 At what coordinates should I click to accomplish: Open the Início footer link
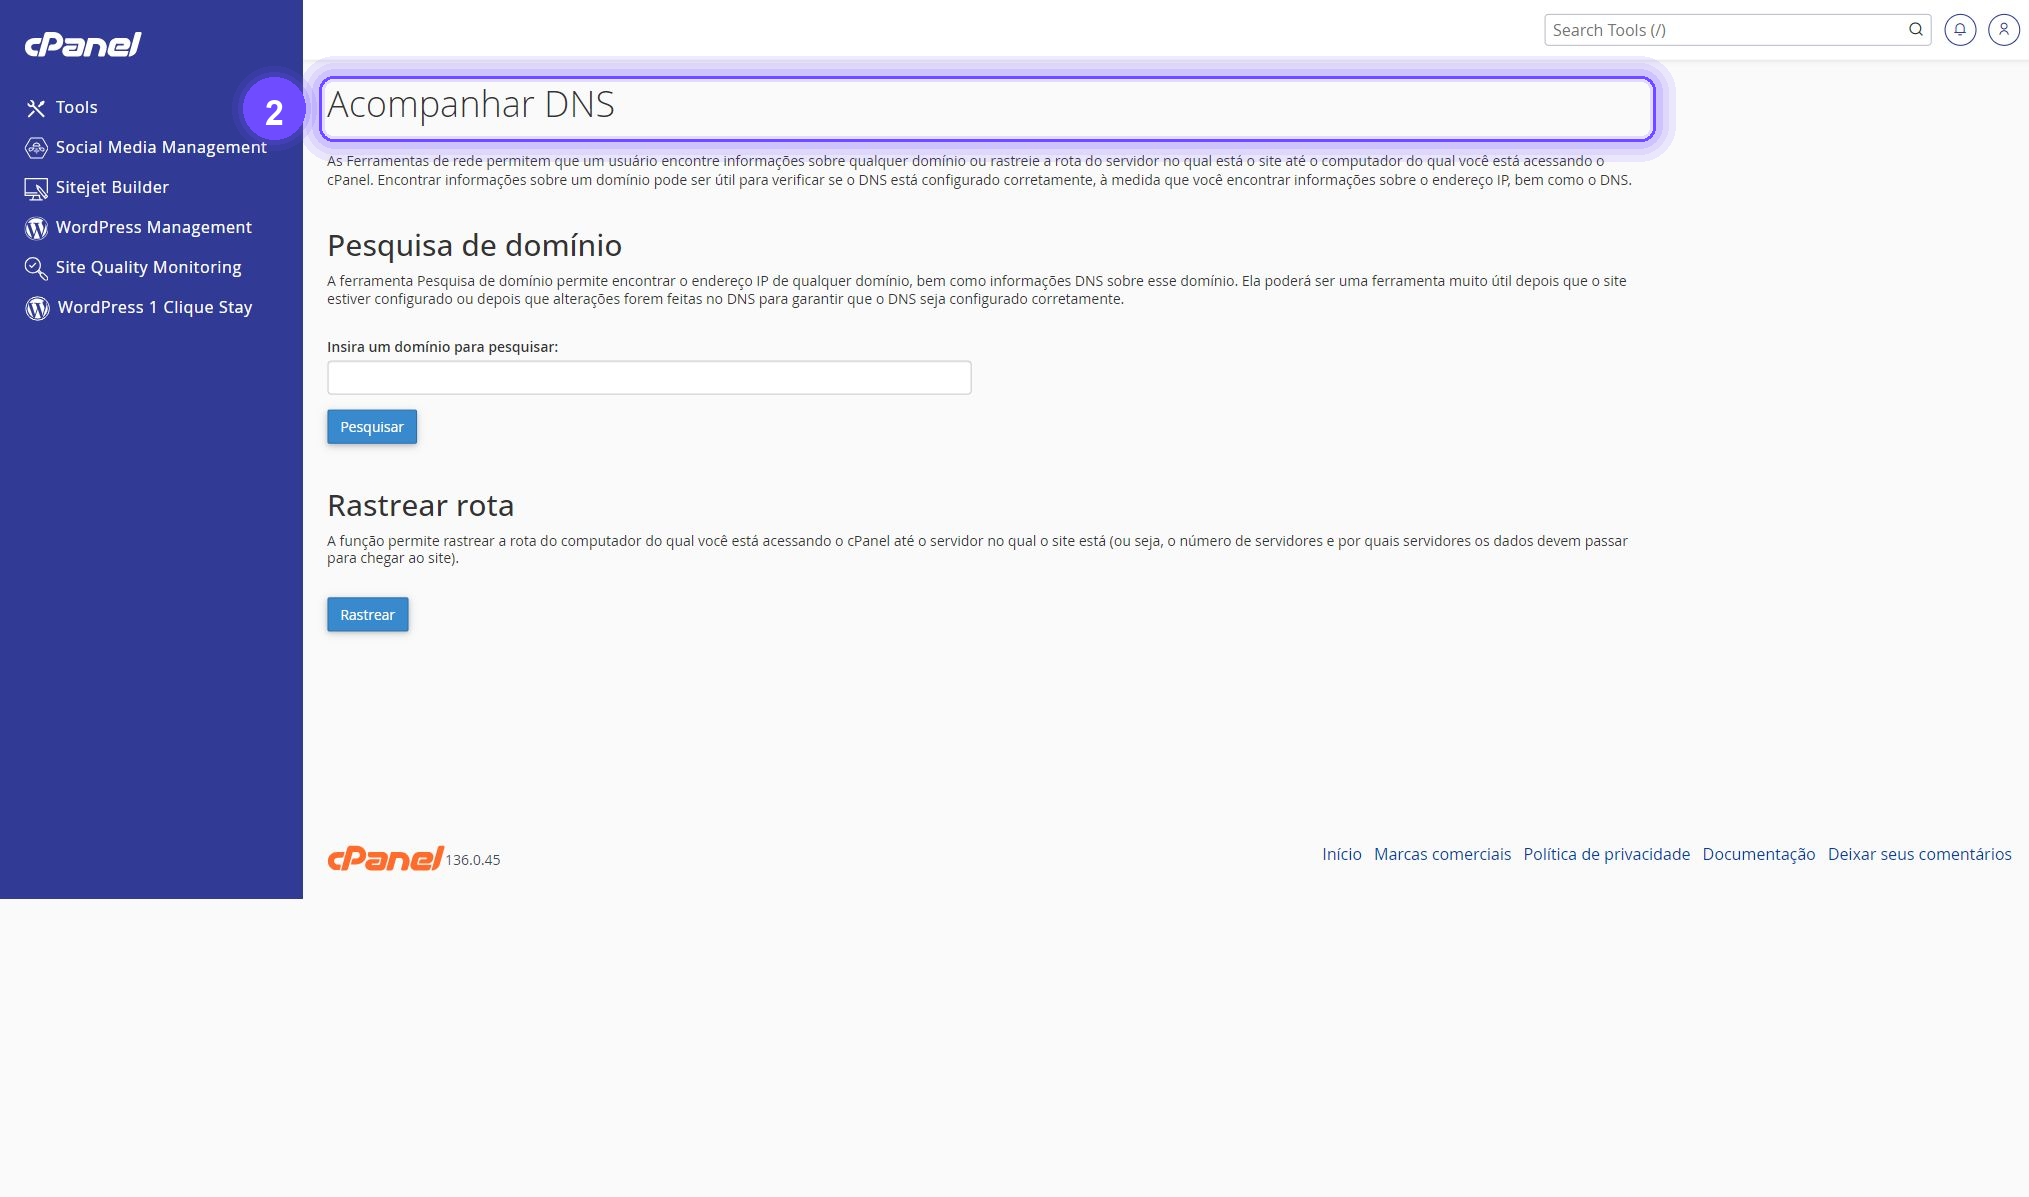1342,854
